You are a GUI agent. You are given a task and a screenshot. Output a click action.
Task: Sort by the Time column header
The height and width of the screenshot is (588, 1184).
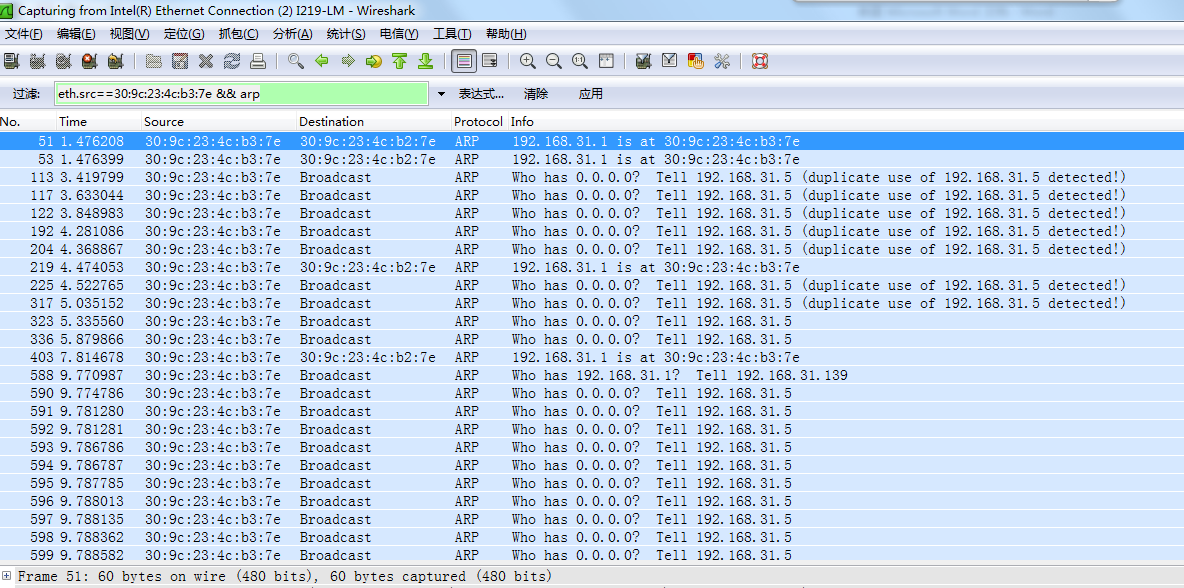click(99, 122)
